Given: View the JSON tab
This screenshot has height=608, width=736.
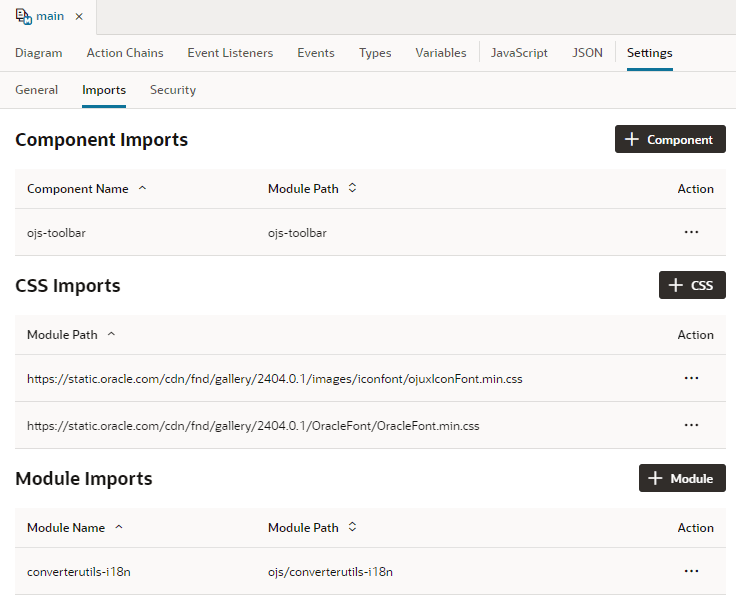Looking at the screenshot, I should click(587, 53).
